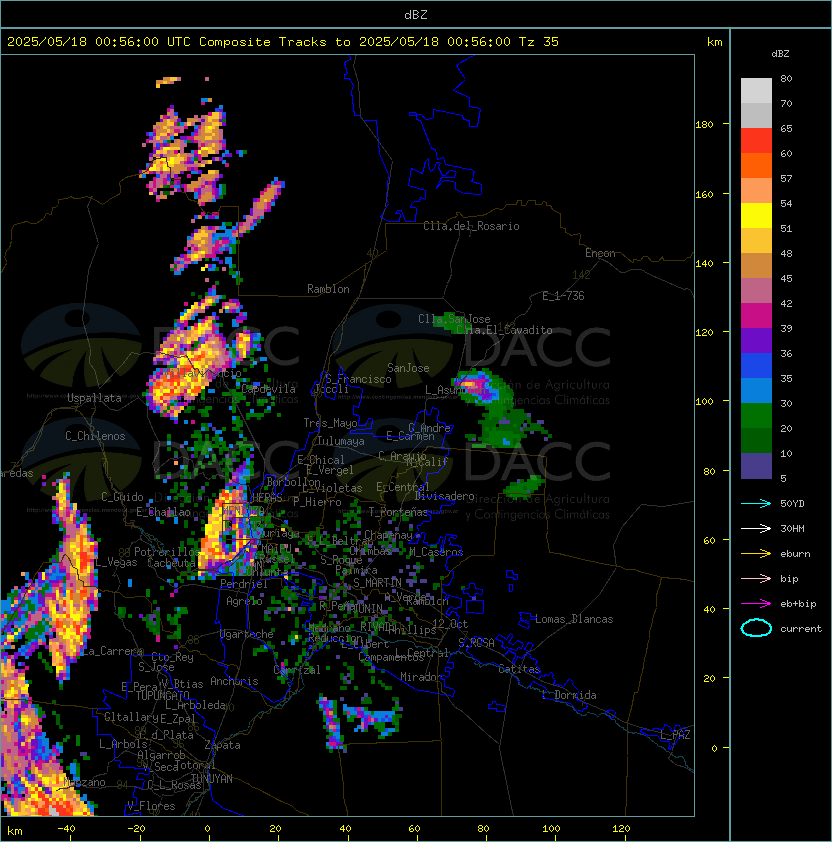The height and width of the screenshot is (842, 832).
Task: Pick the bright yellow swatch in dBZ scale
Action: point(756,215)
